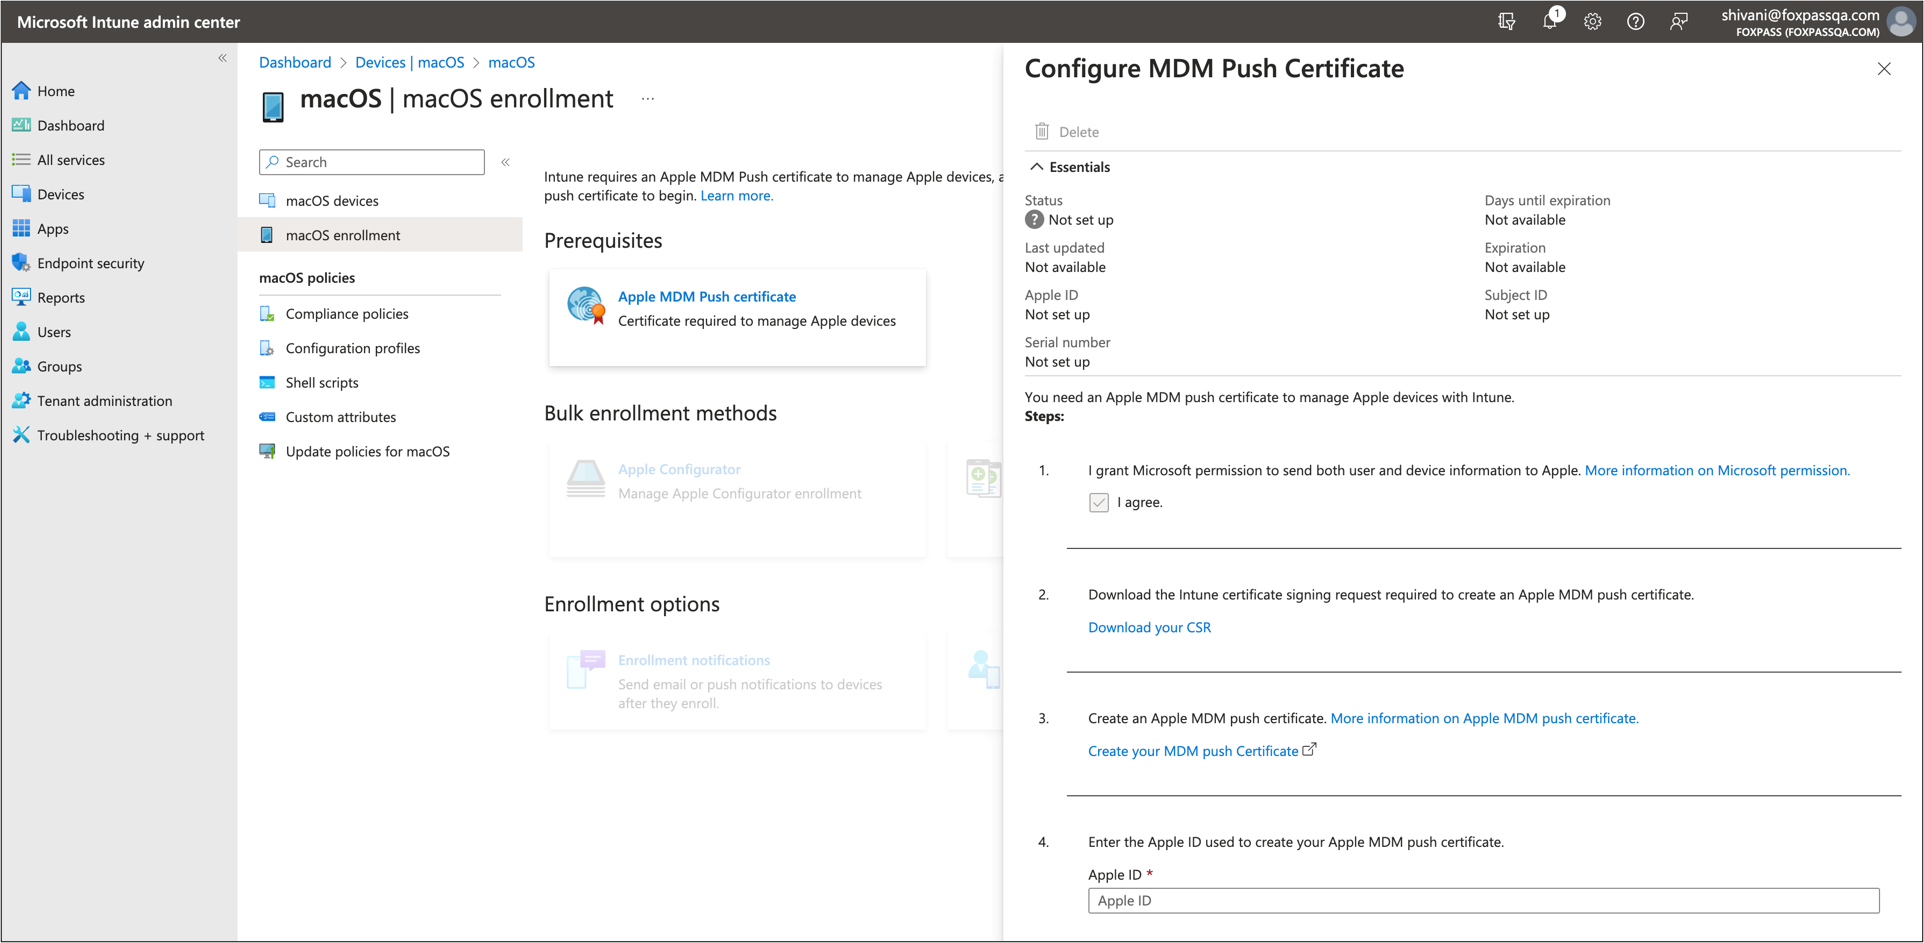Viewport: 1924px width, 943px height.
Task: Click the Endpoint security shield icon
Action: coord(21,262)
